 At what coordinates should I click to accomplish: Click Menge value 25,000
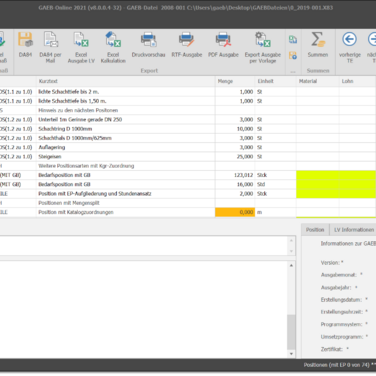click(245, 157)
